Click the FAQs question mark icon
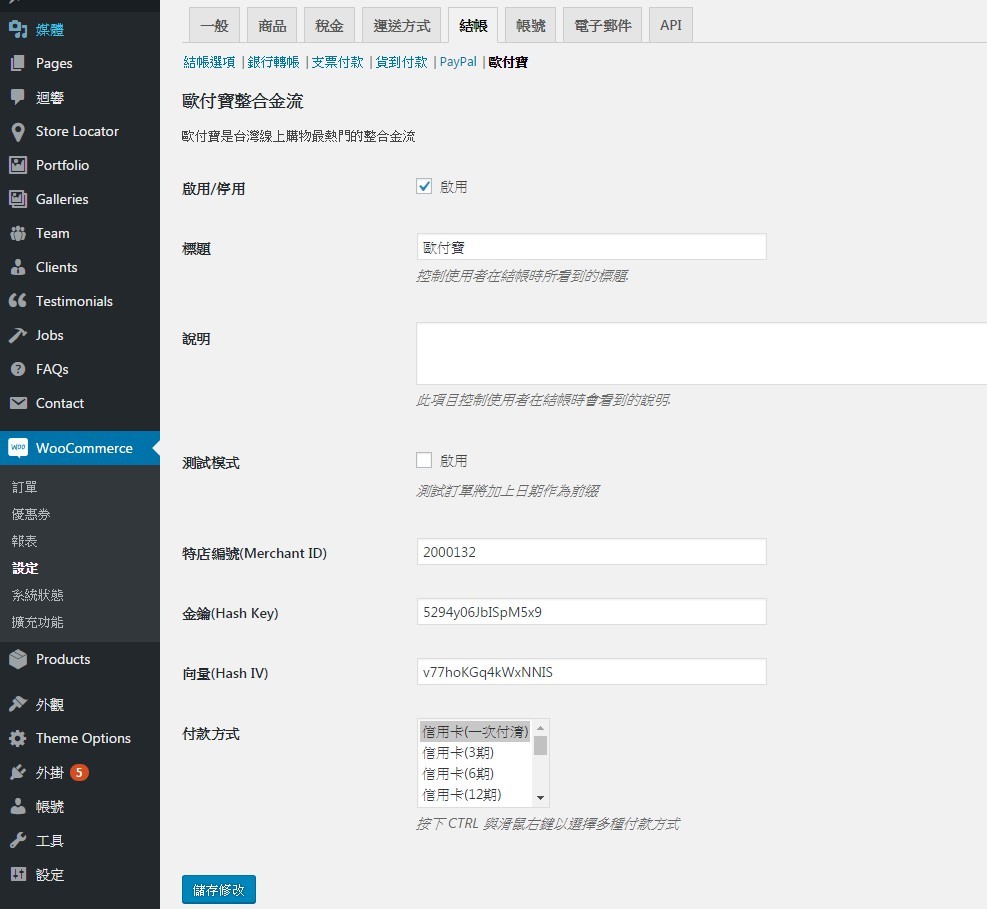 click(x=18, y=369)
